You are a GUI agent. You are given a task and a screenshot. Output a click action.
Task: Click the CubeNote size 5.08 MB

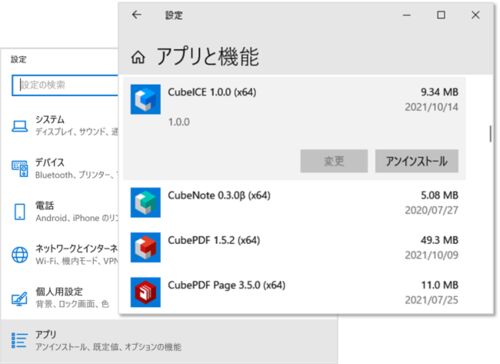(439, 195)
